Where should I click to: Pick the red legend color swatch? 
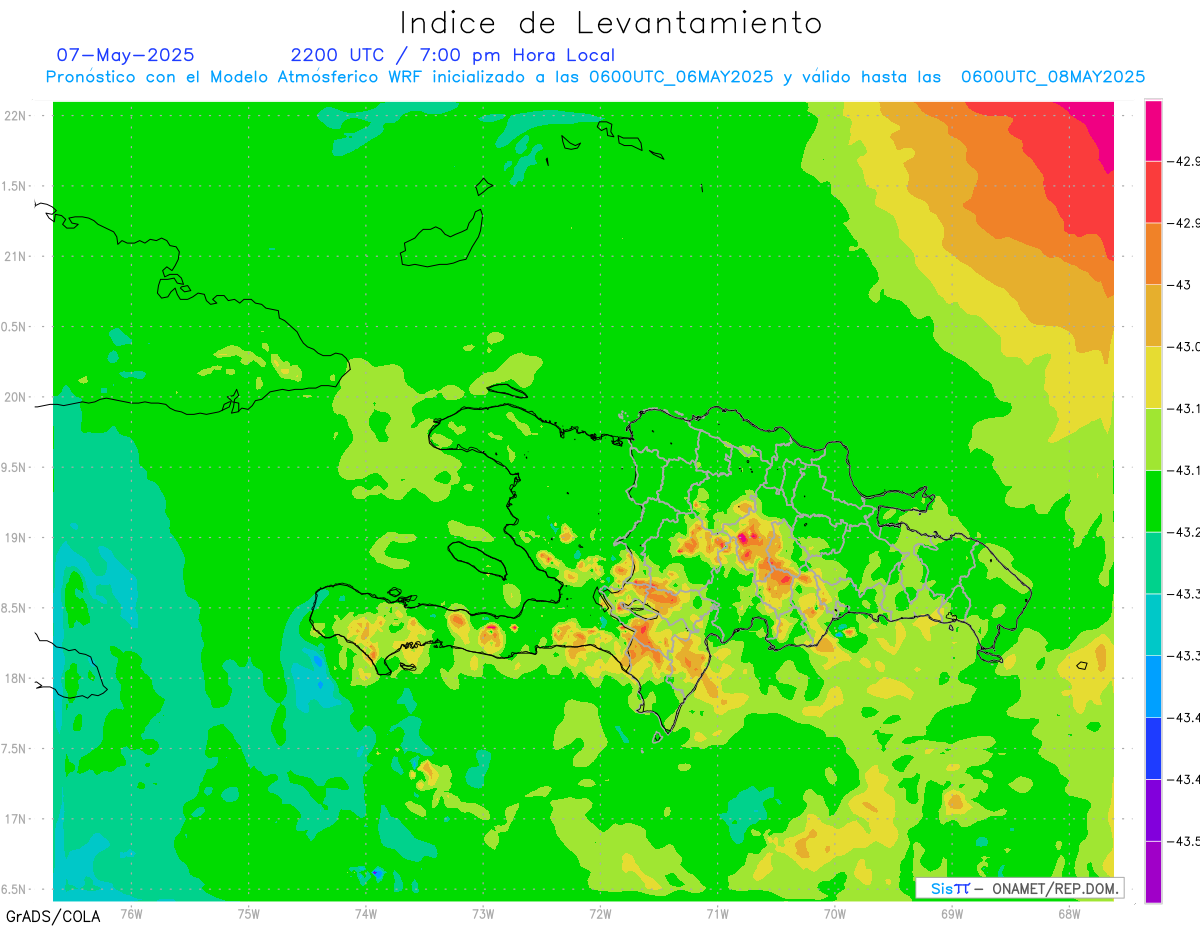[x=1153, y=192]
